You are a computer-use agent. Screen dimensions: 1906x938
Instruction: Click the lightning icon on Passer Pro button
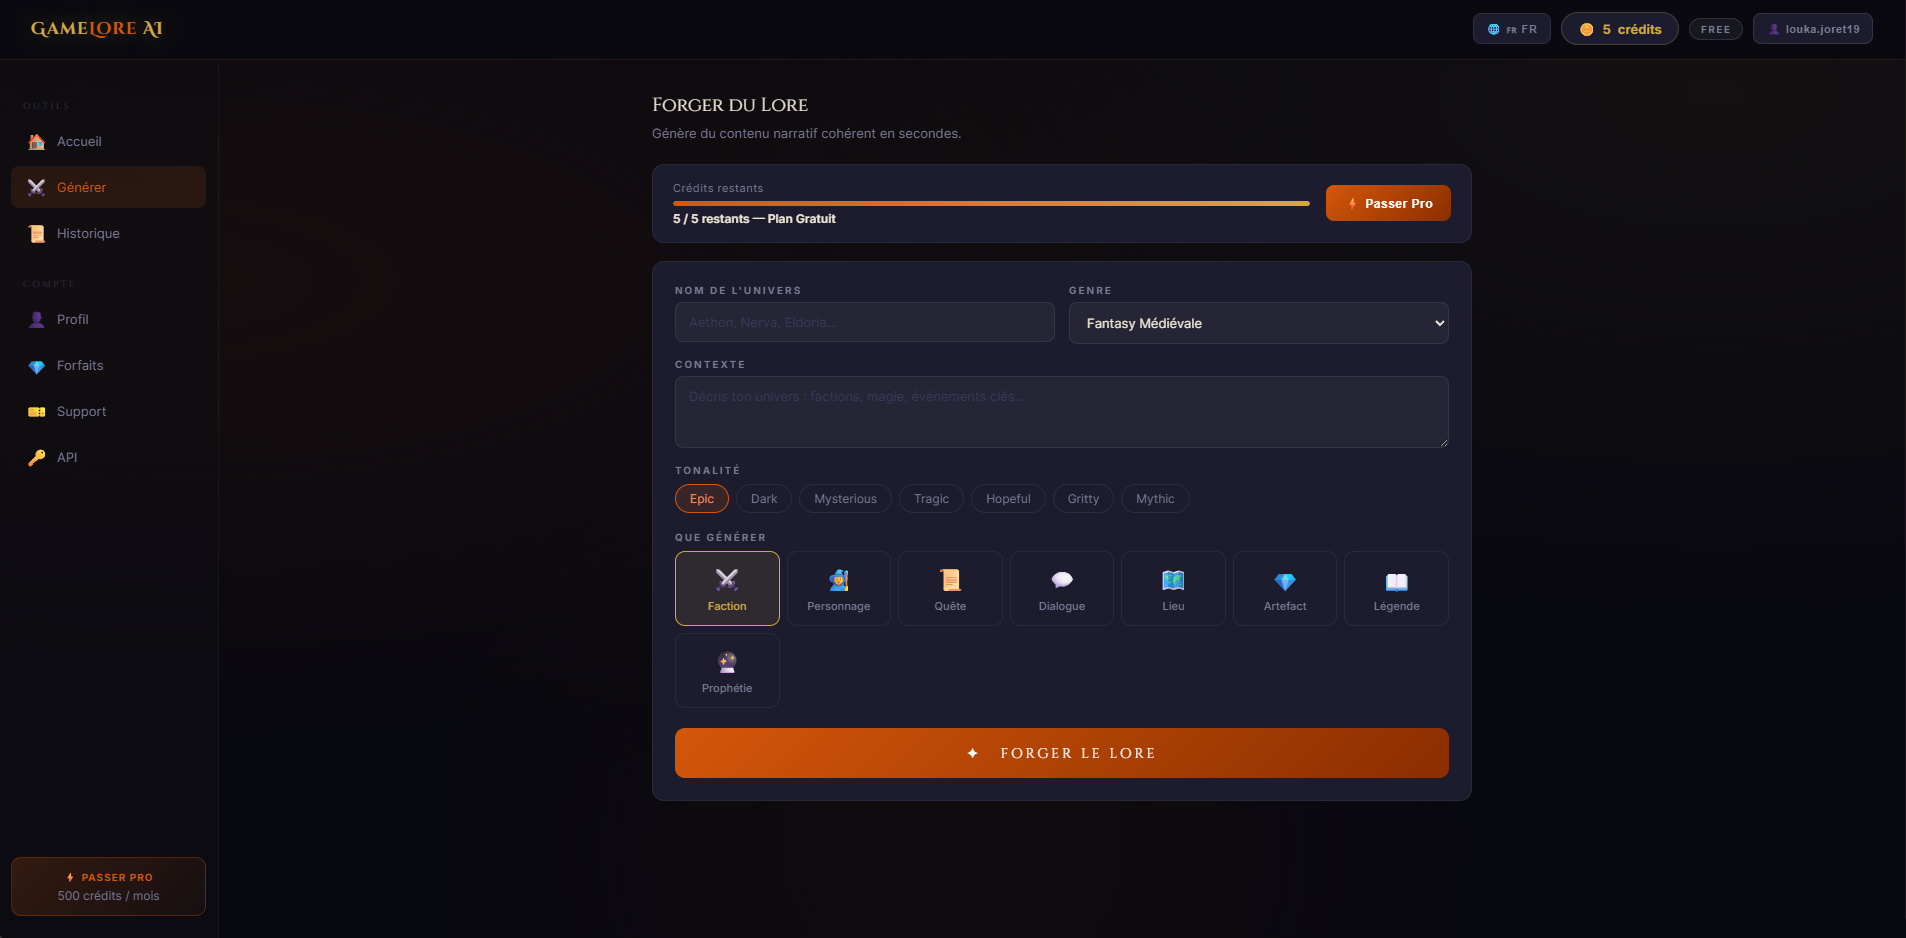[x=1352, y=204]
